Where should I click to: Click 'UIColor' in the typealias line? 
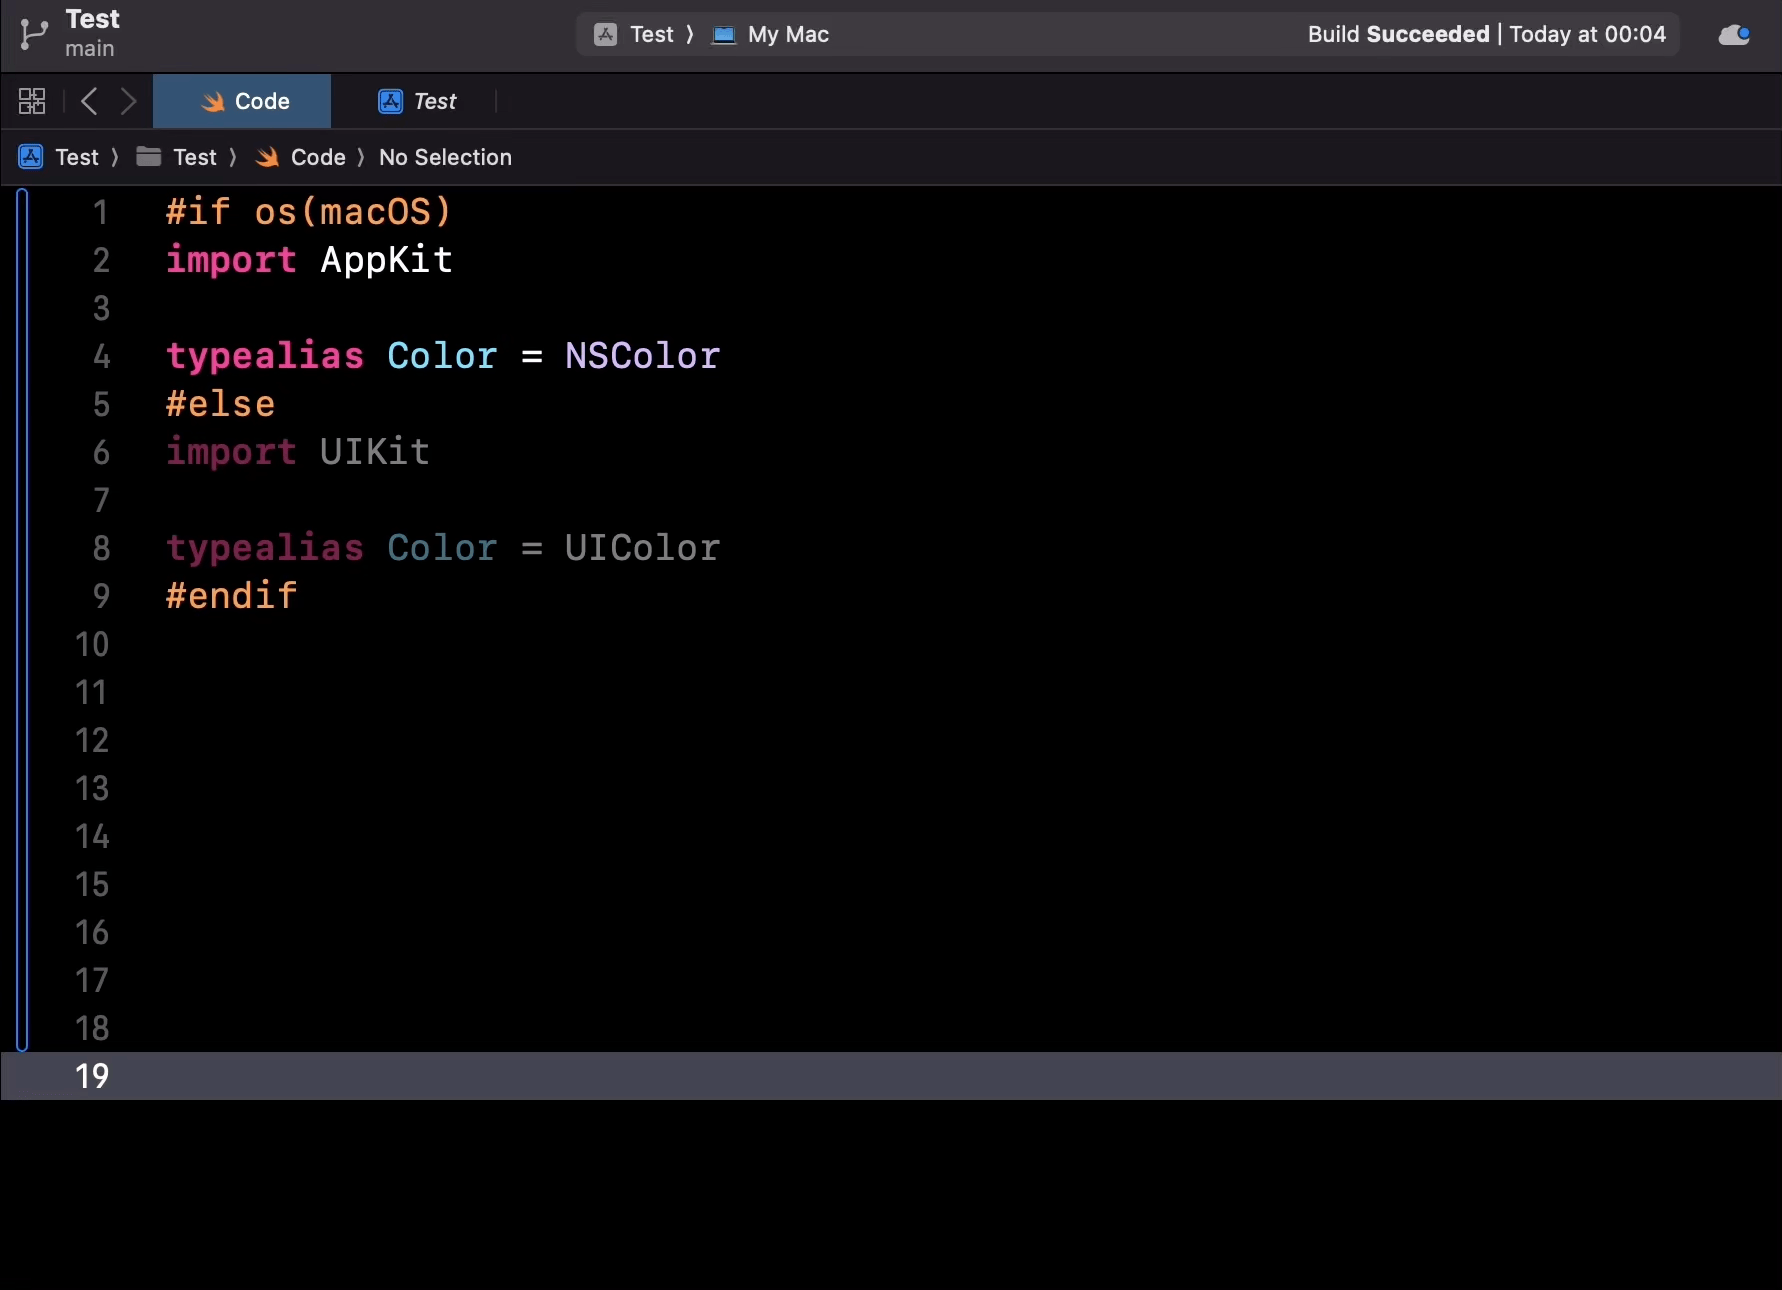642,548
